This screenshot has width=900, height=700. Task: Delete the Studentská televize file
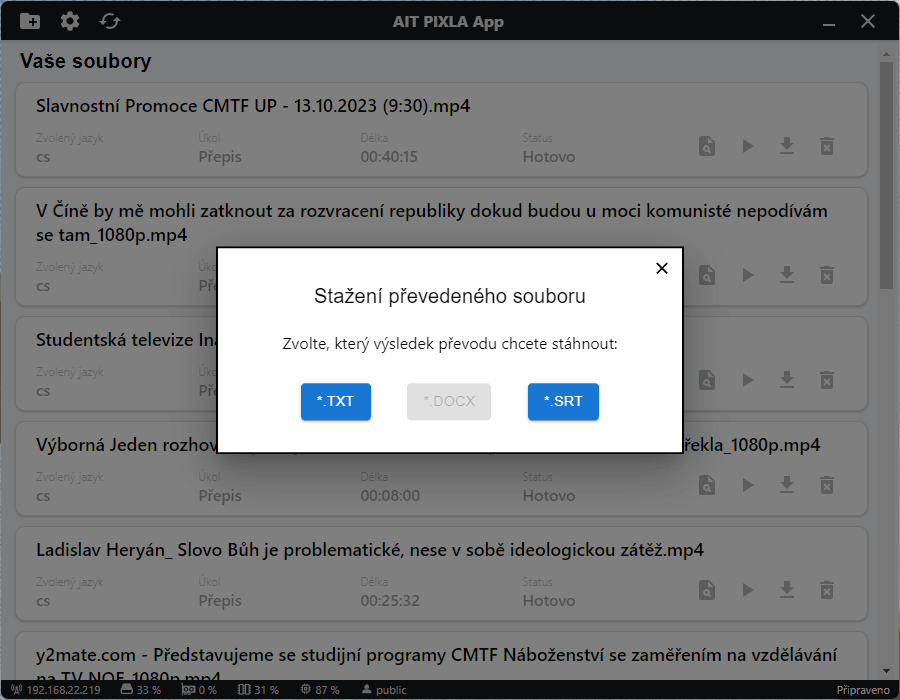pos(827,380)
